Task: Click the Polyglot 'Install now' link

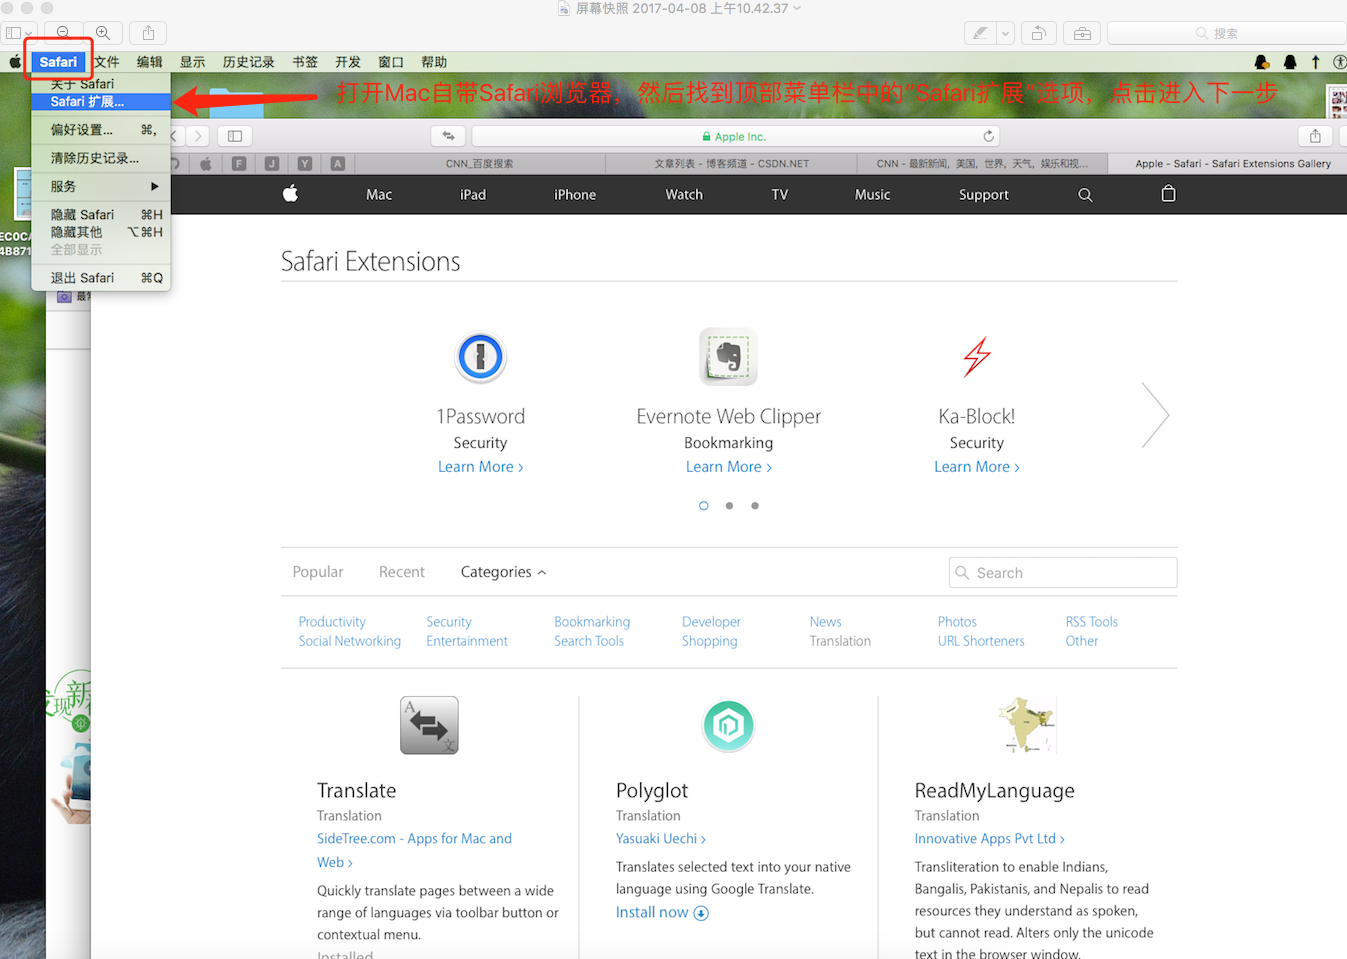Action: pos(661,912)
